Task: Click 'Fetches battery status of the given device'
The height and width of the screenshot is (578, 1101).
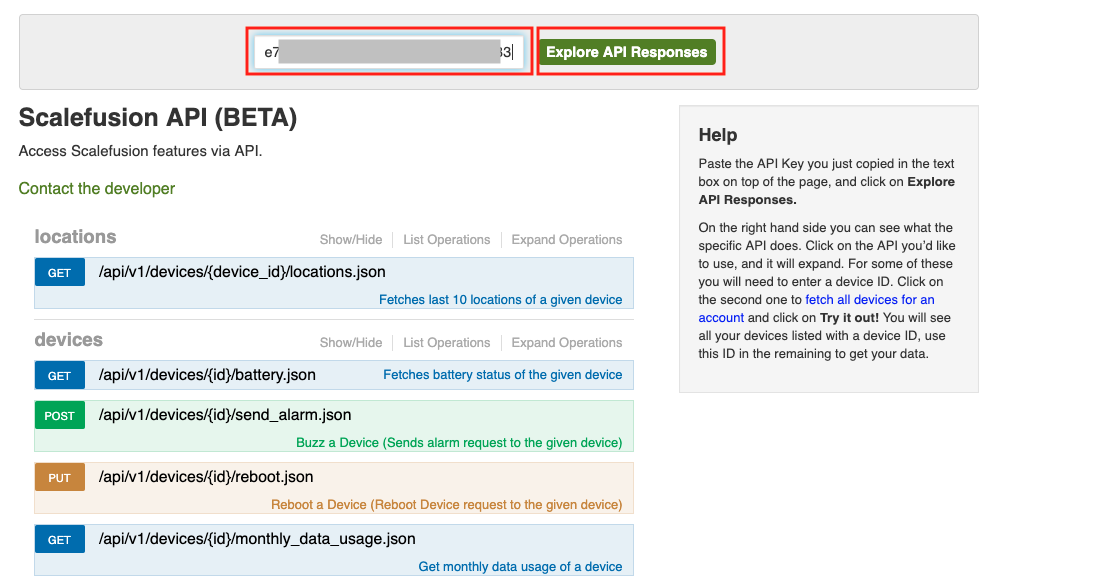Action: click(x=503, y=375)
